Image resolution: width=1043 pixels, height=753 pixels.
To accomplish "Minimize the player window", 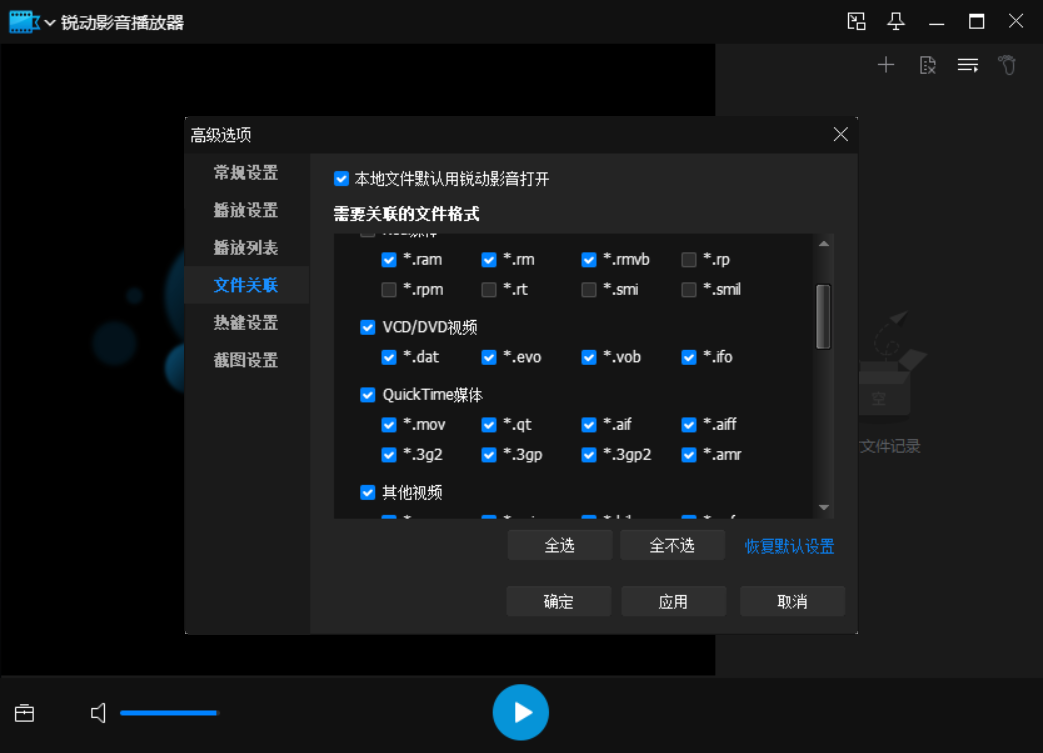I will pyautogui.click(x=937, y=22).
